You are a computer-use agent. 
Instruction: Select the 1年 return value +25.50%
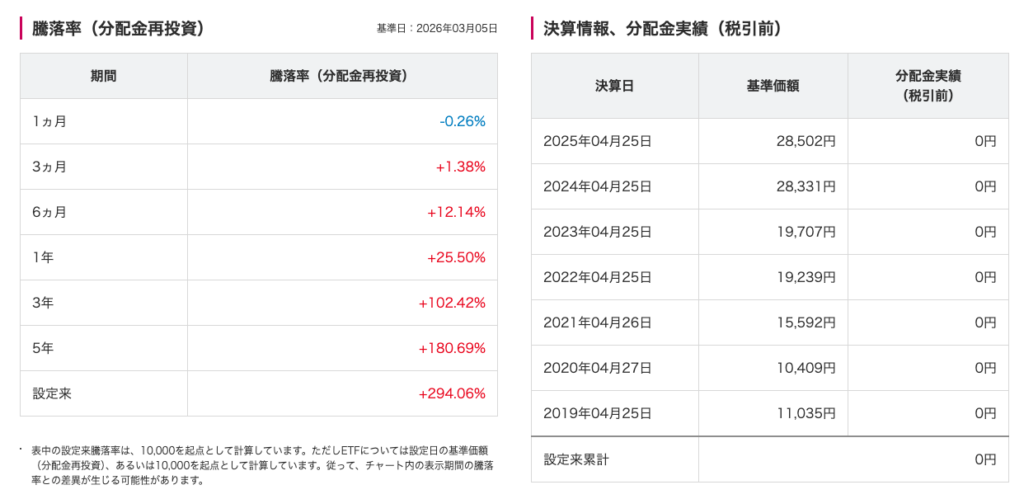456,257
